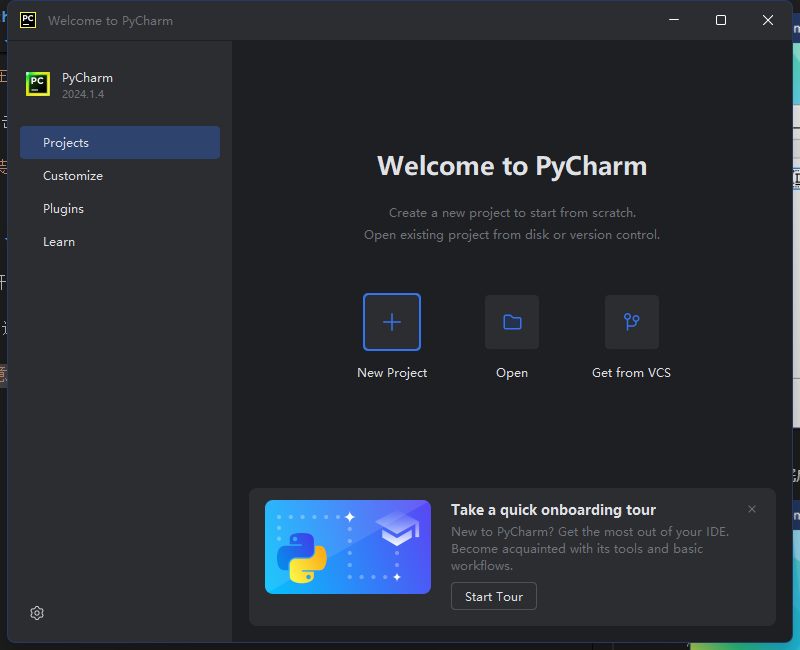The image size is (800, 650).
Task: Click the Open label under the folder
Action: click(x=512, y=372)
